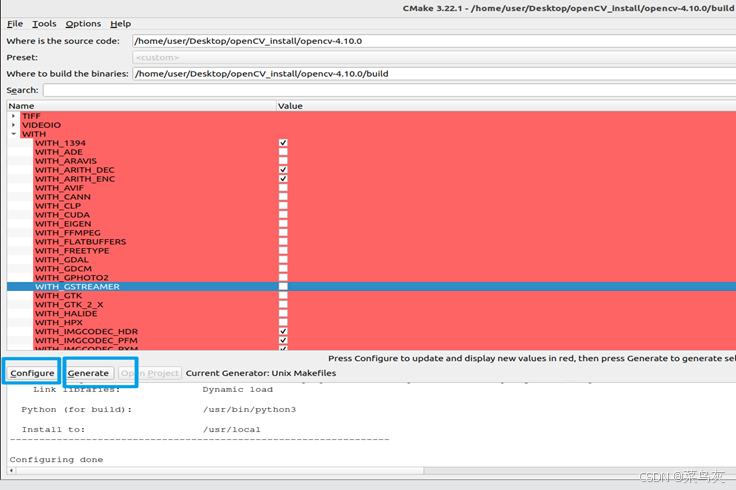Select the WITH_EIGEN row name
This screenshot has width=736, height=490.
63,223
